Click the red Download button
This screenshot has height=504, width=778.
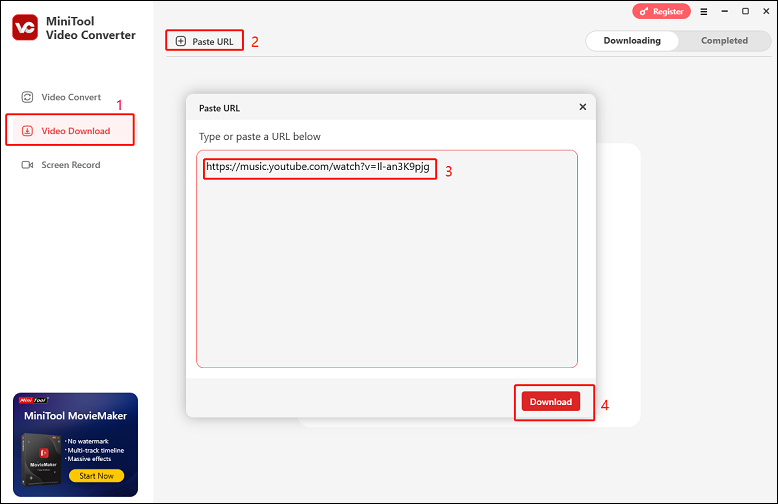tap(551, 402)
